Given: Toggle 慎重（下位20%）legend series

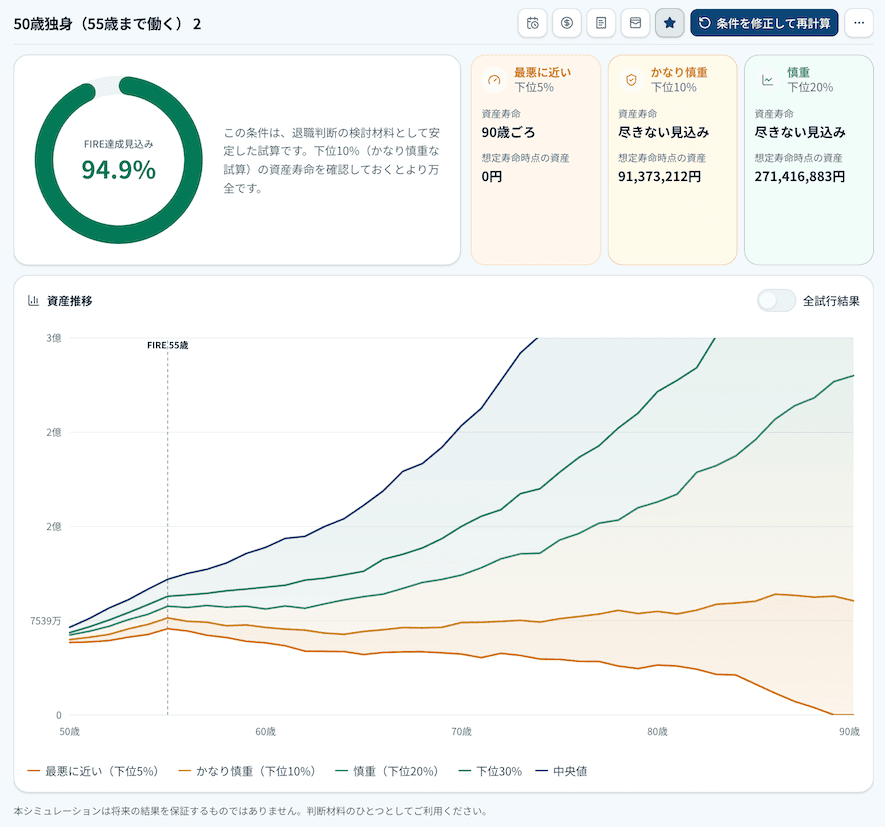Looking at the screenshot, I should coord(387,771).
